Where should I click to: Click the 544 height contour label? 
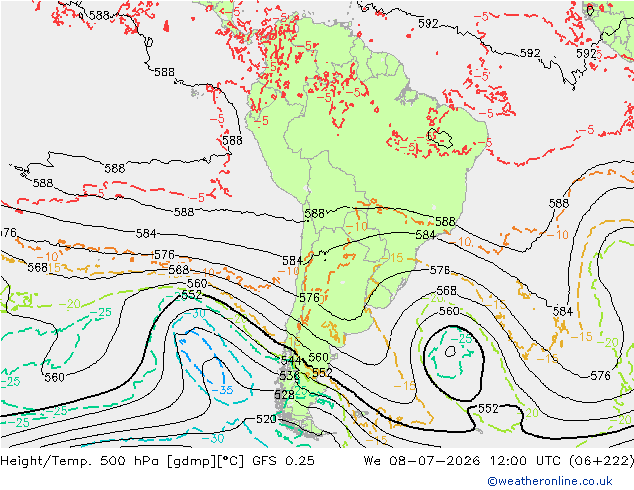point(291,360)
